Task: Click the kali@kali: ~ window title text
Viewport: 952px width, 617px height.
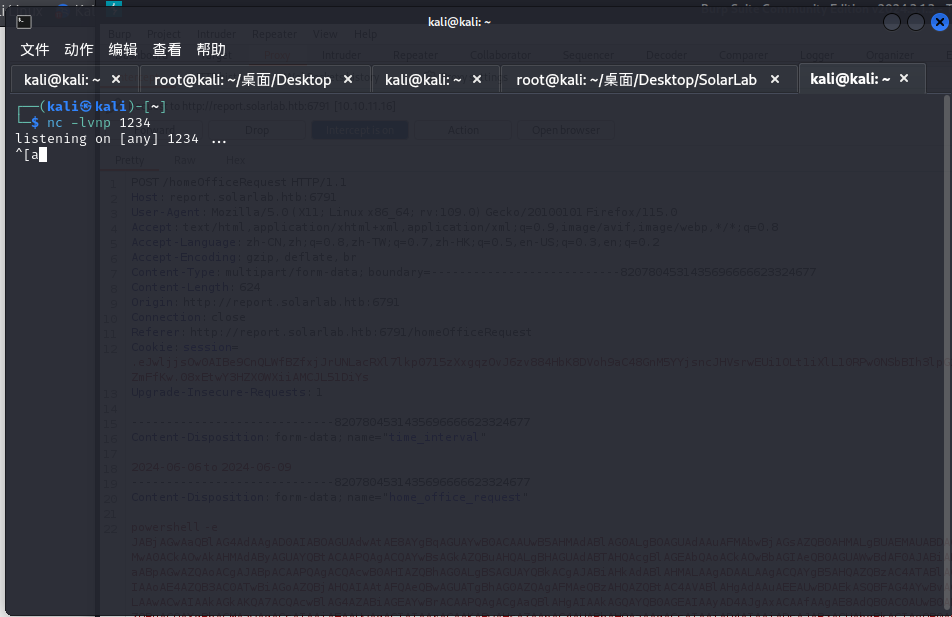Action: click(x=459, y=22)
